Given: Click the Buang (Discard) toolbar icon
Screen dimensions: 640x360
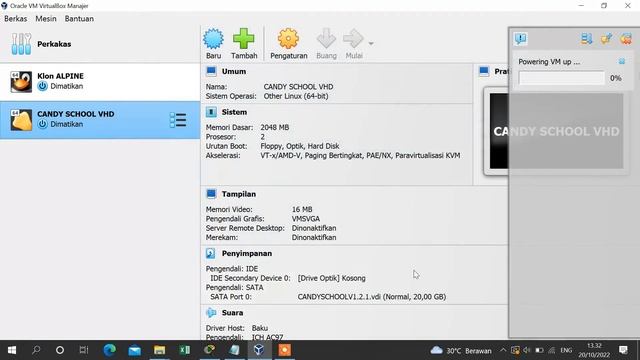Looking at the screenshot, I should coord(326,39).
